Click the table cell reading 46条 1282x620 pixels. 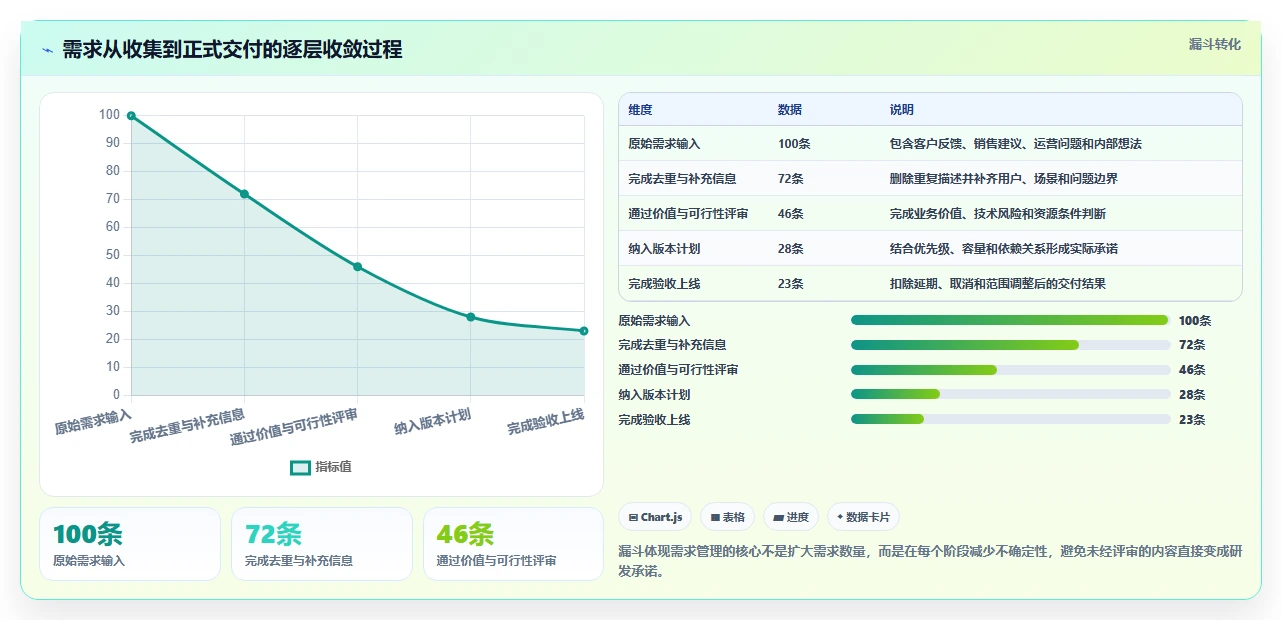(791, 214)
